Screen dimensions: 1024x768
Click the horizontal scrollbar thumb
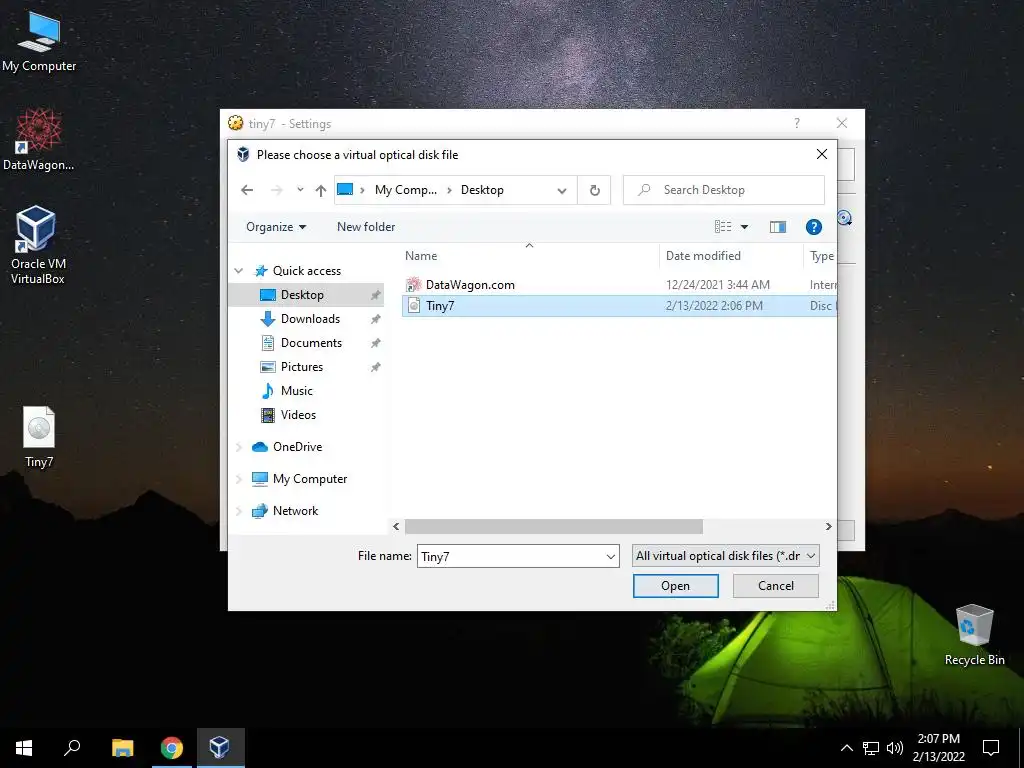coord(554,526)
